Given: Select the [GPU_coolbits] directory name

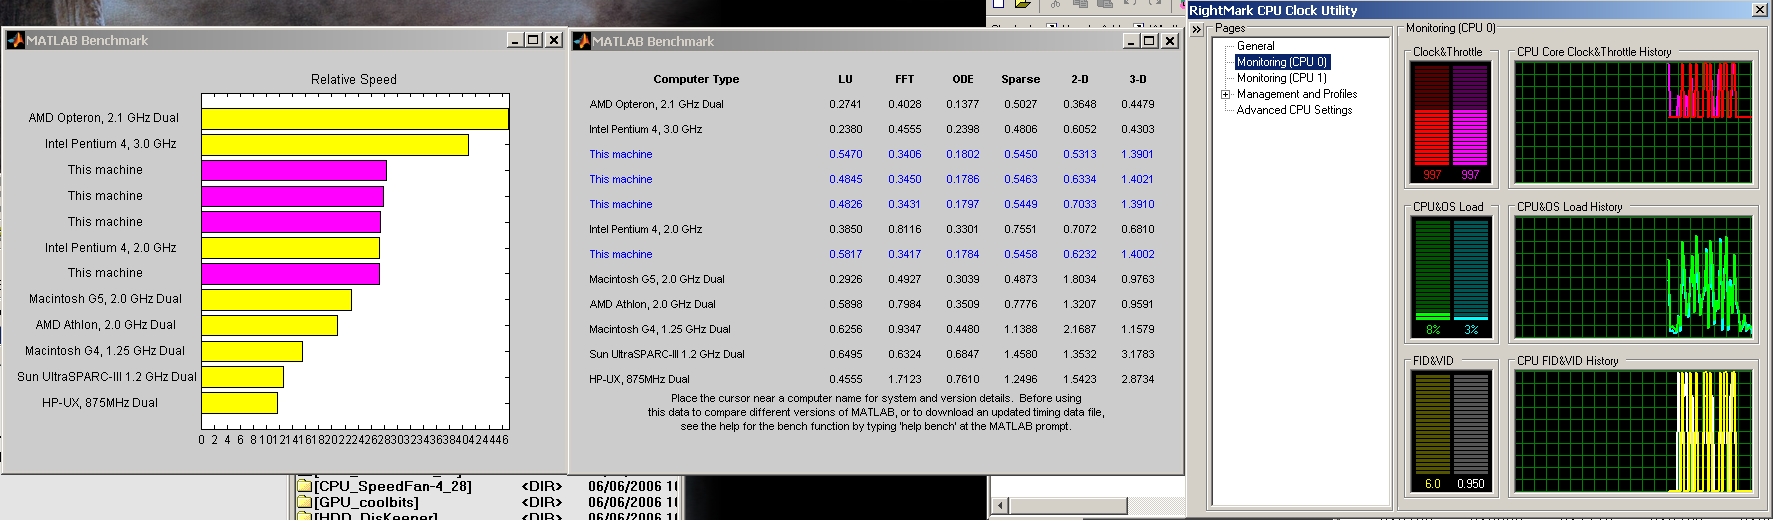Looking at the screenshot, I should [367, 502].
